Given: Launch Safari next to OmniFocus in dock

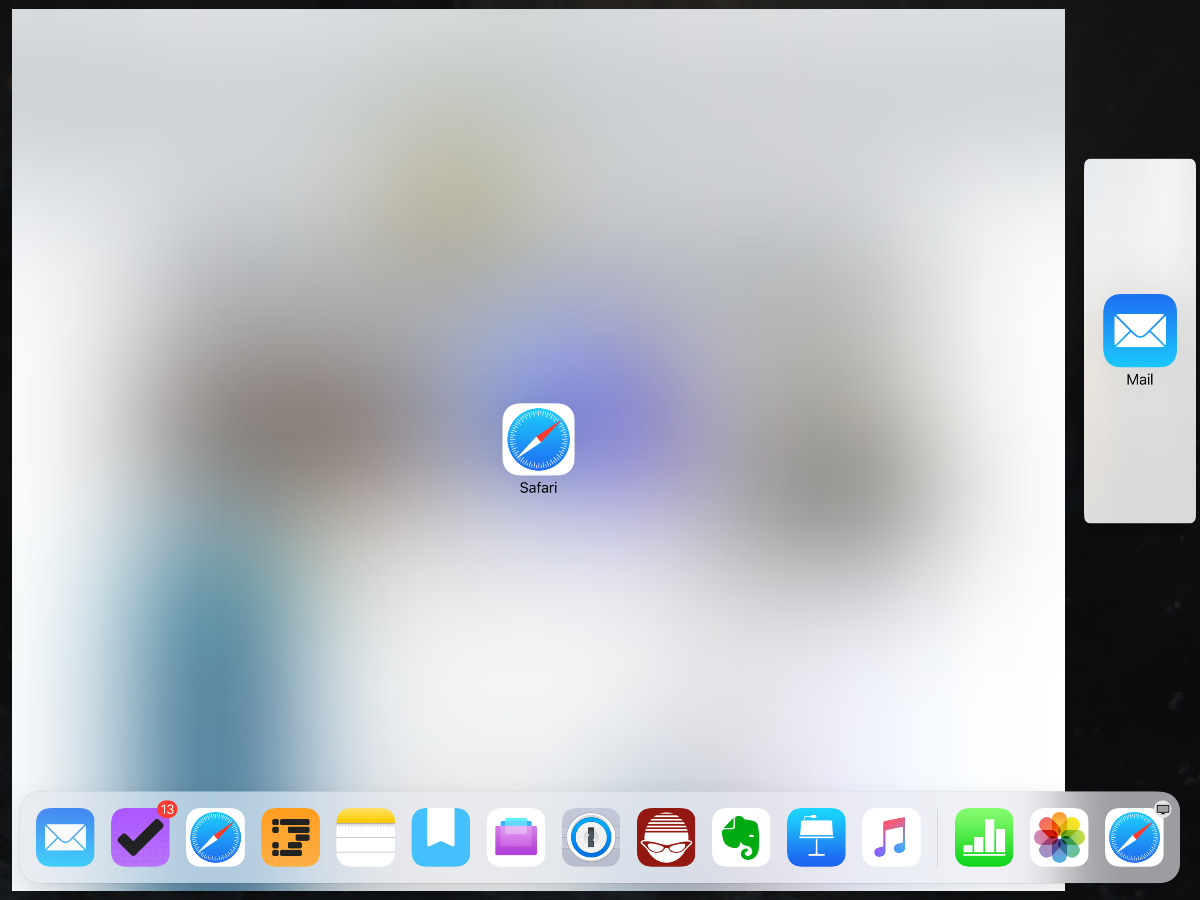Looking at the screenshot, I should (215, 837).
